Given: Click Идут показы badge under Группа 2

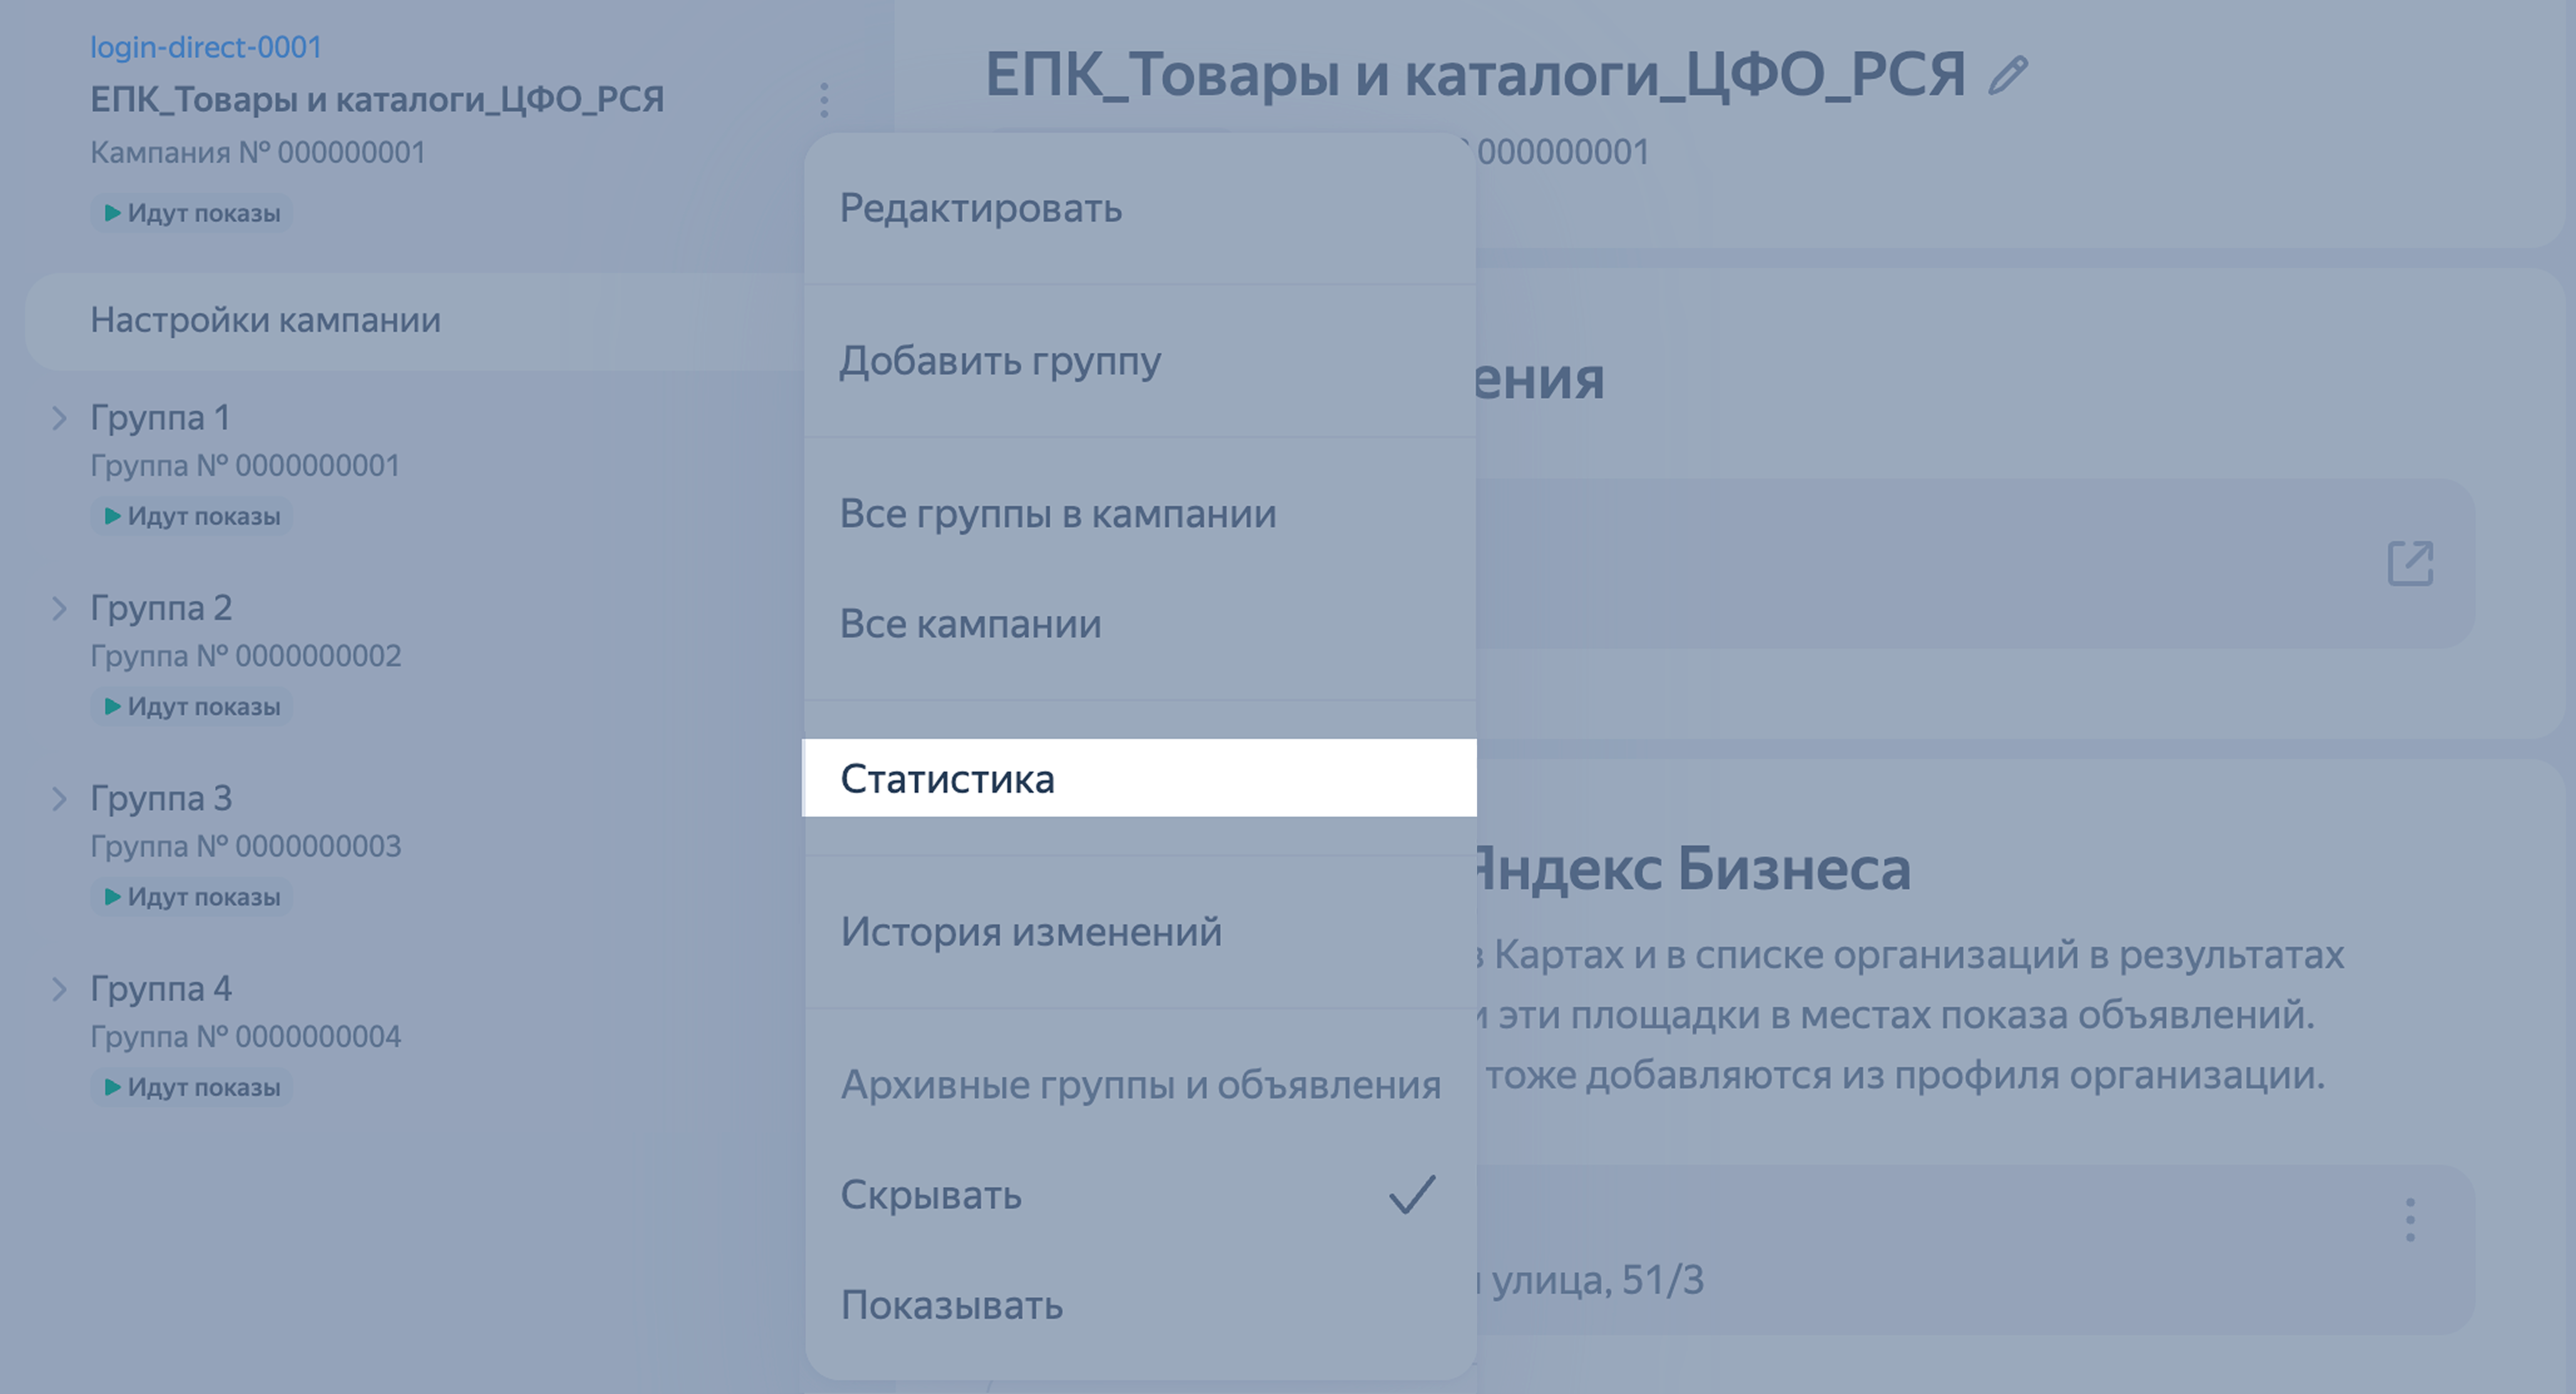Looking at the screenshot, I should click(192, 706).
